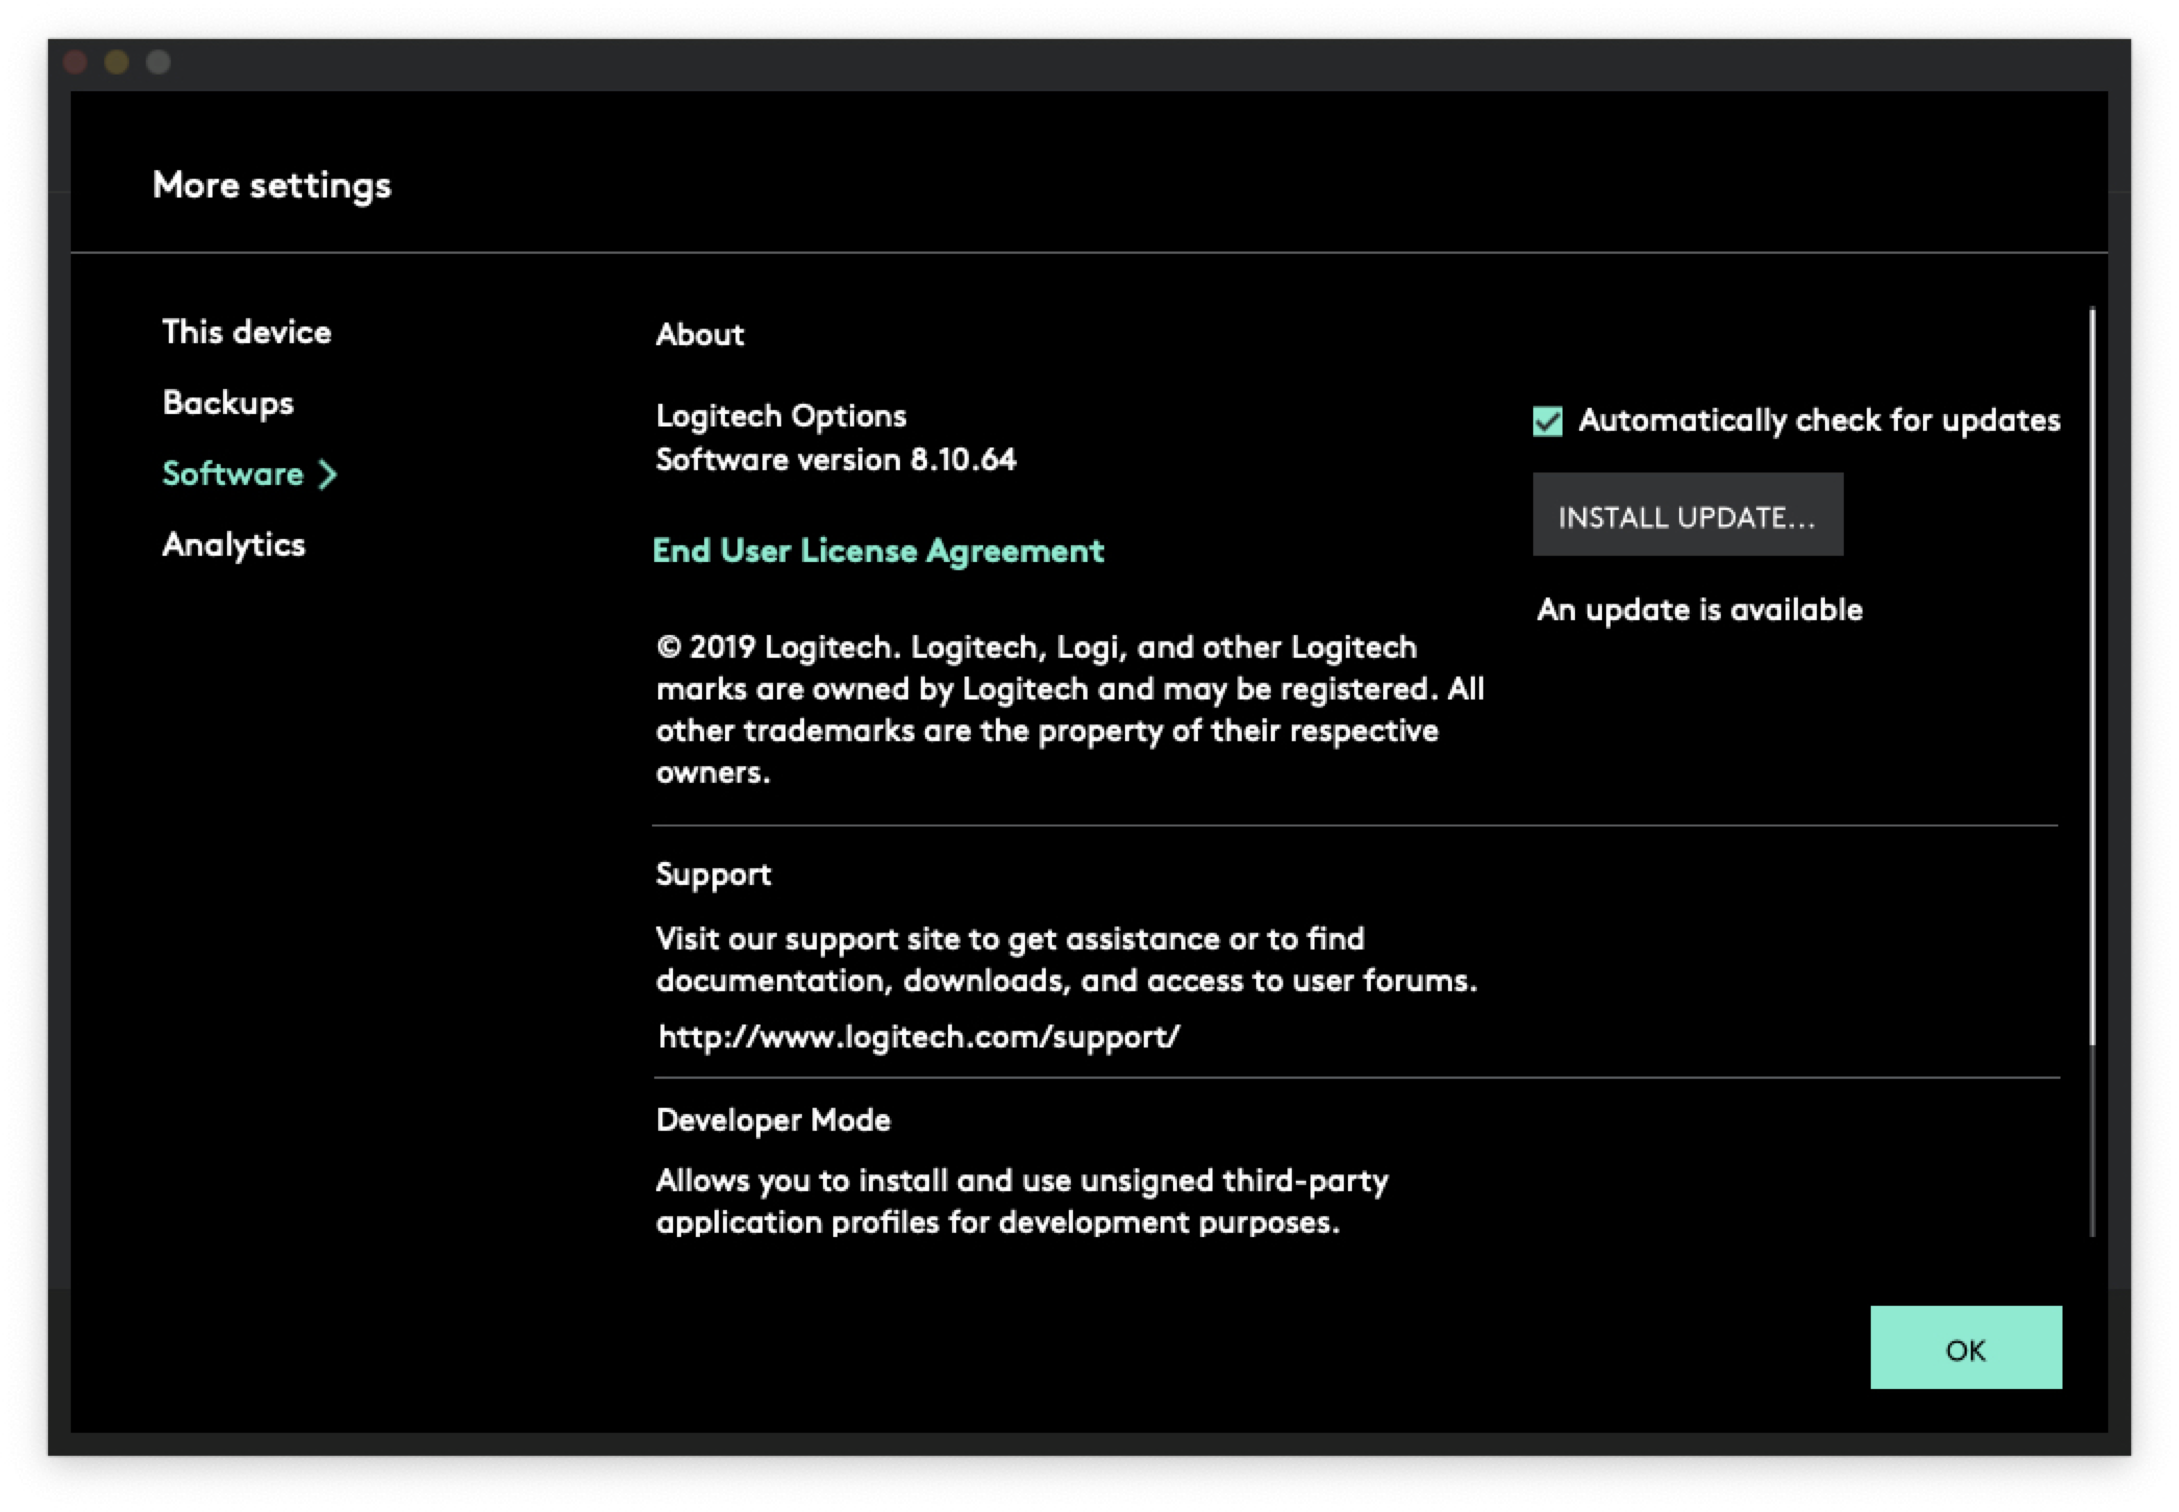Click the 'Software version 8.10.64' text

pos(836,460)
